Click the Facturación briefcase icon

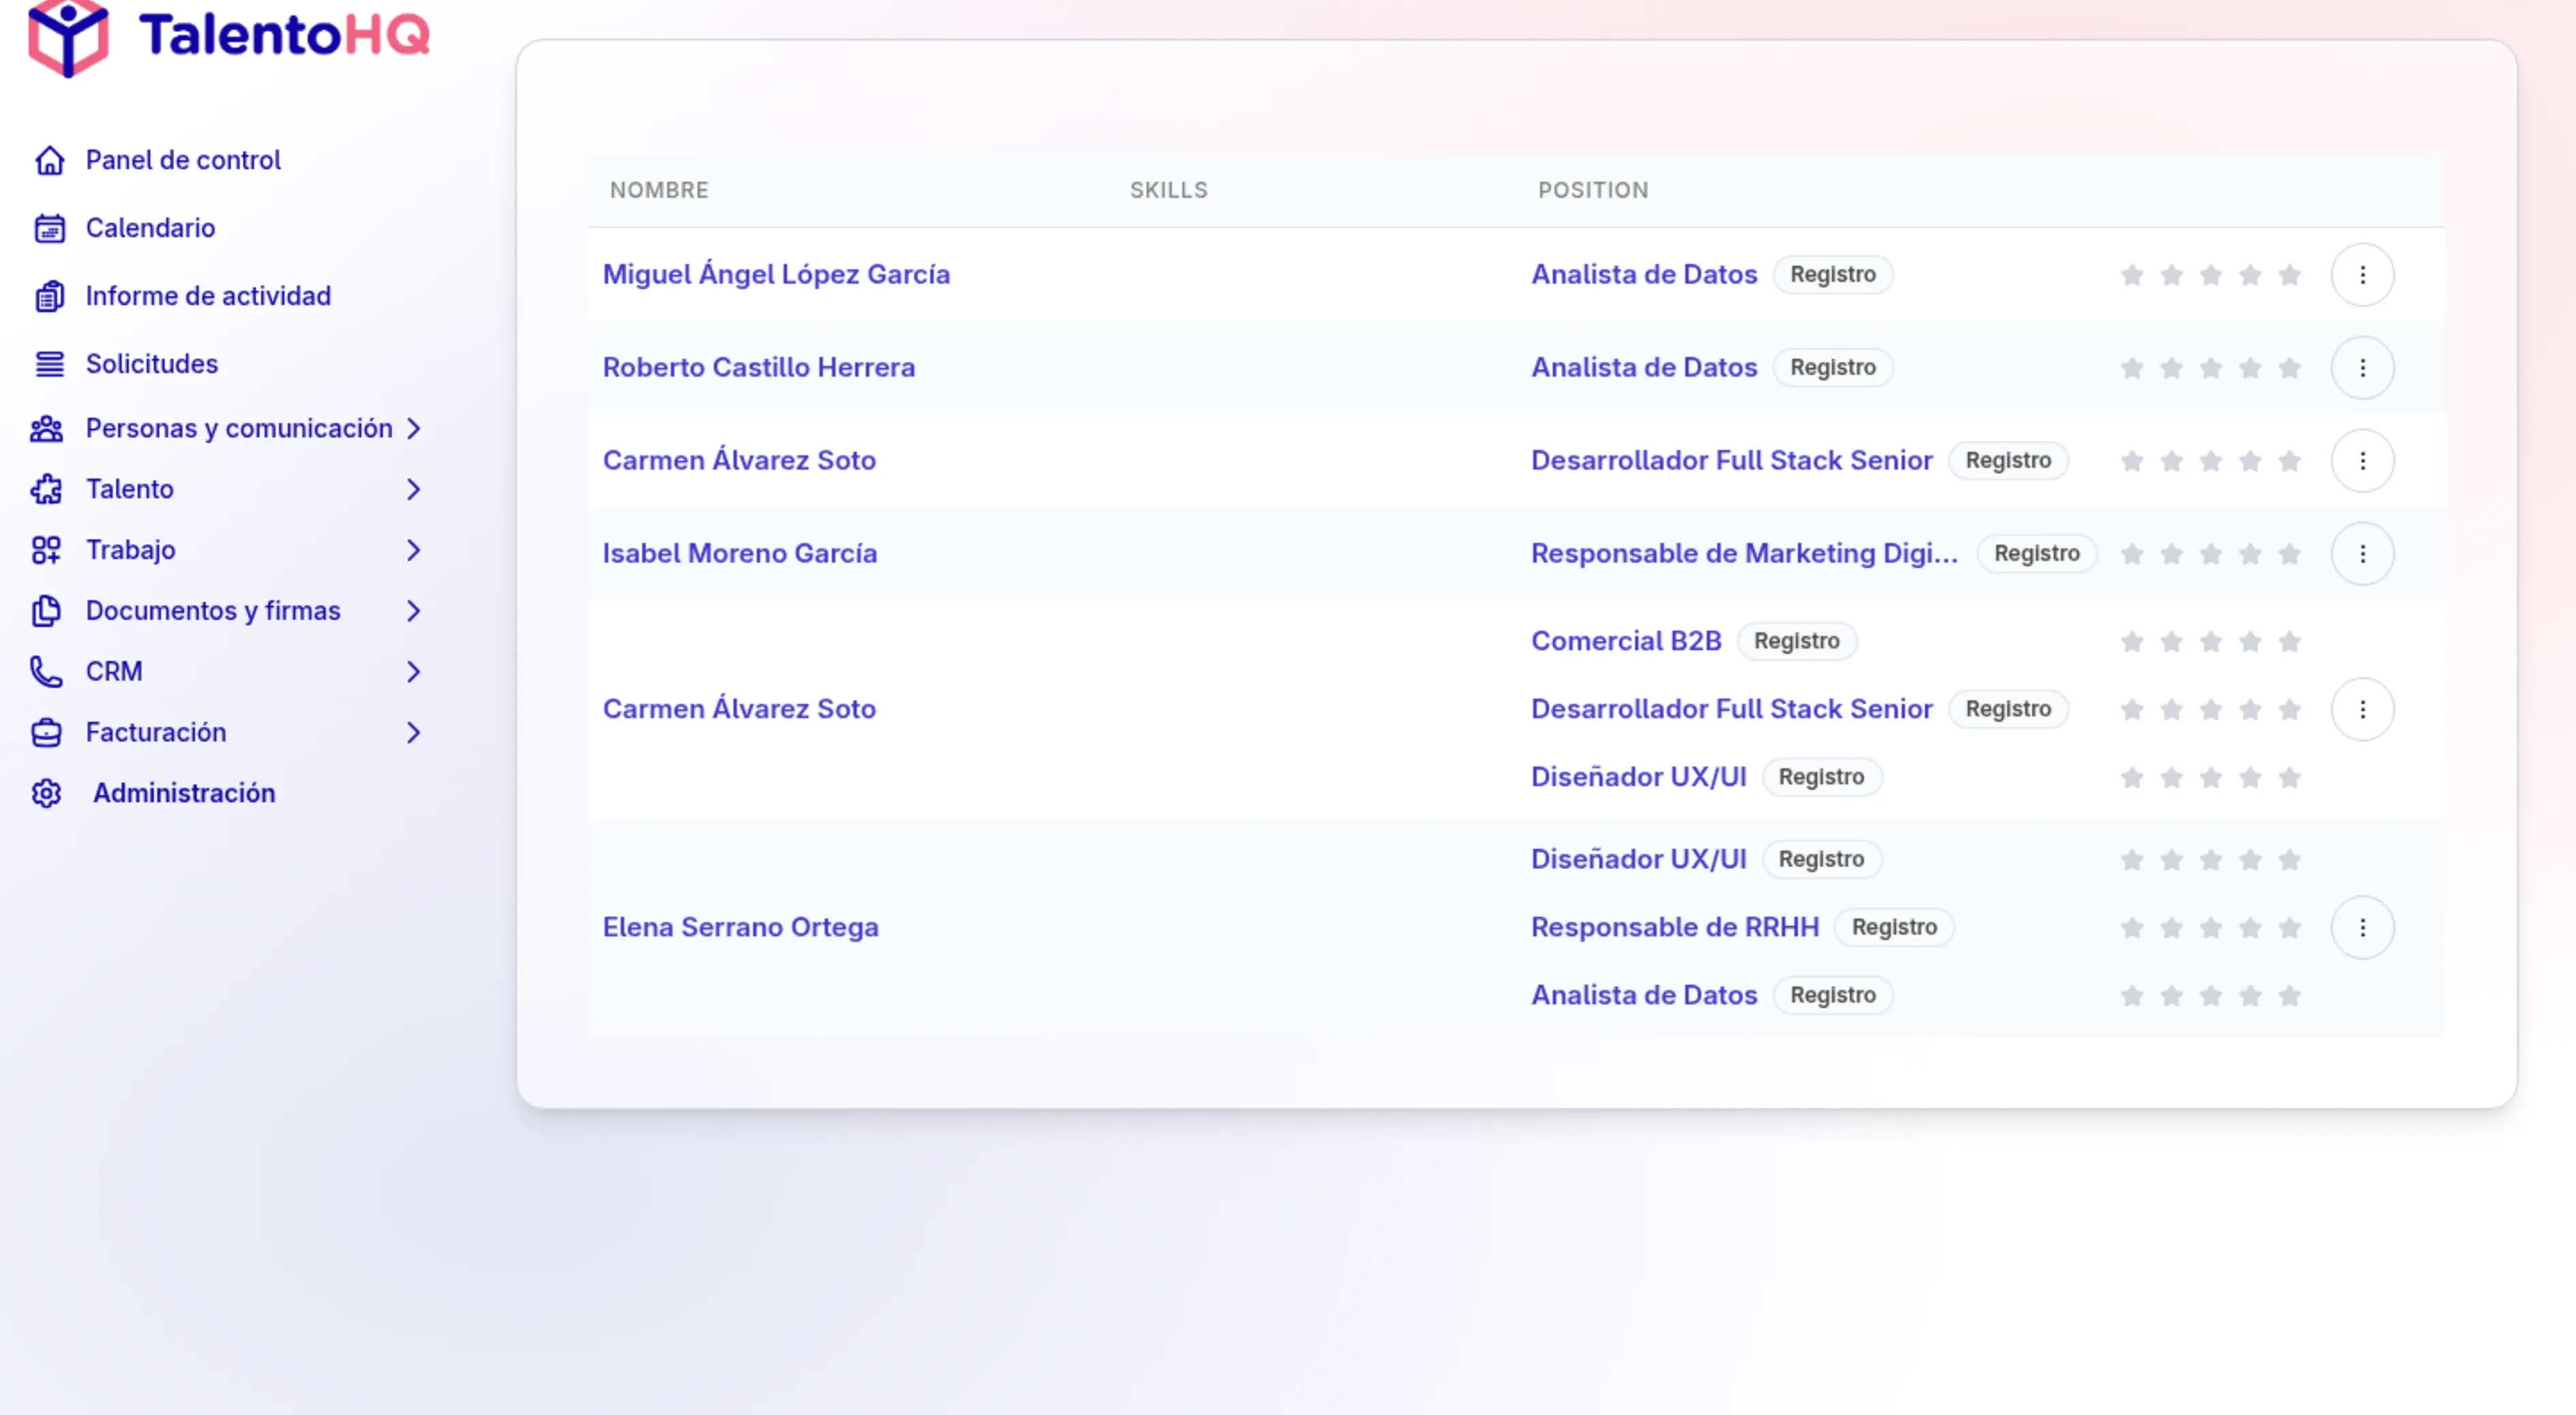point(46,733)
